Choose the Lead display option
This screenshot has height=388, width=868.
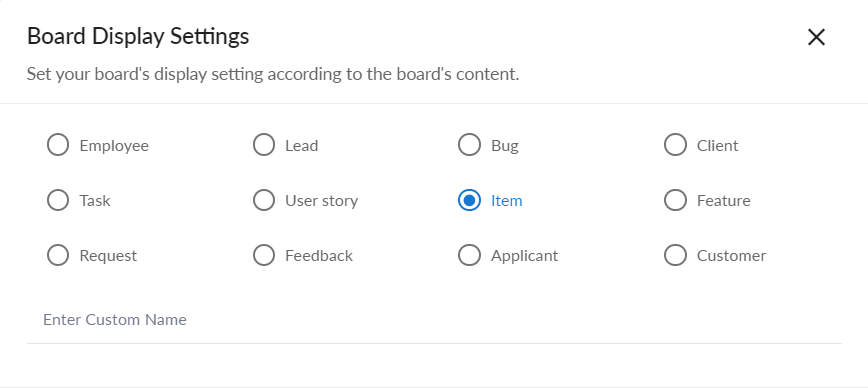pos(264,145)
